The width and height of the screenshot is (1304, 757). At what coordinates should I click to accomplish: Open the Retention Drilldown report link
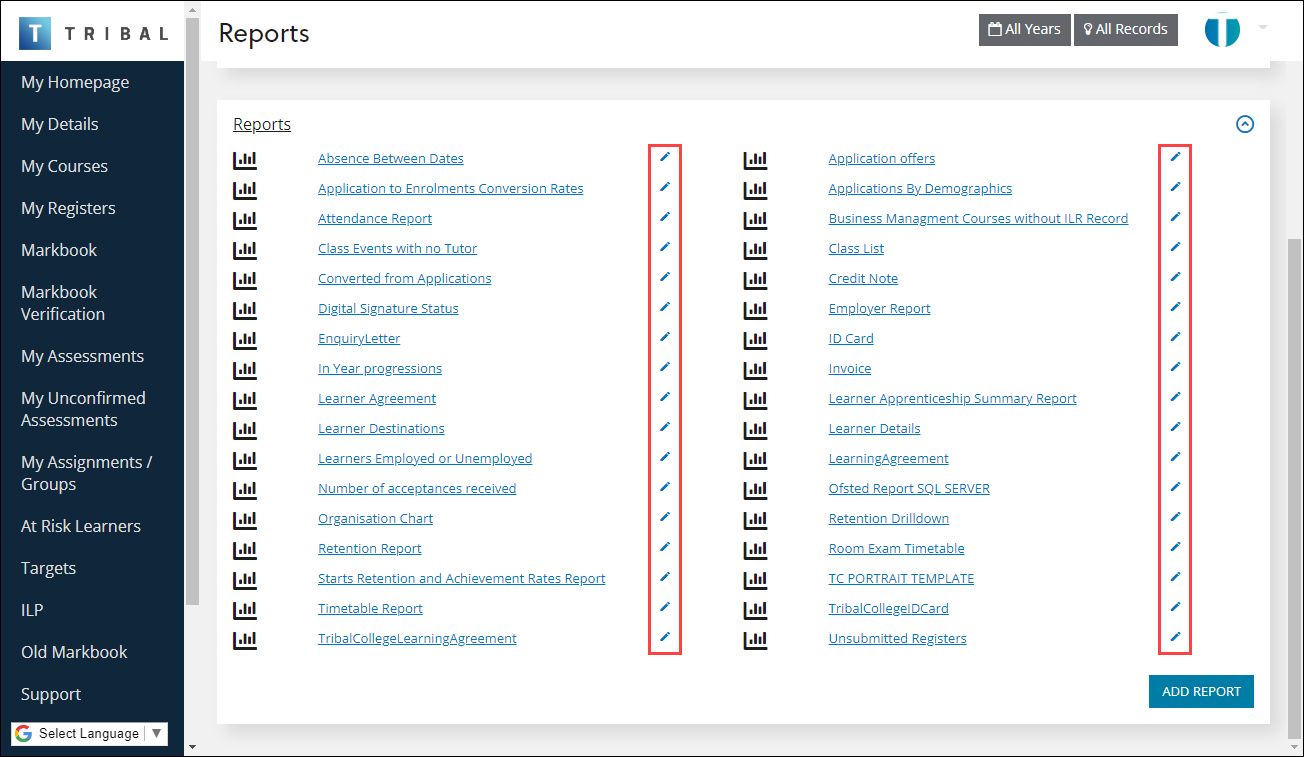click(x=888, y=518)
